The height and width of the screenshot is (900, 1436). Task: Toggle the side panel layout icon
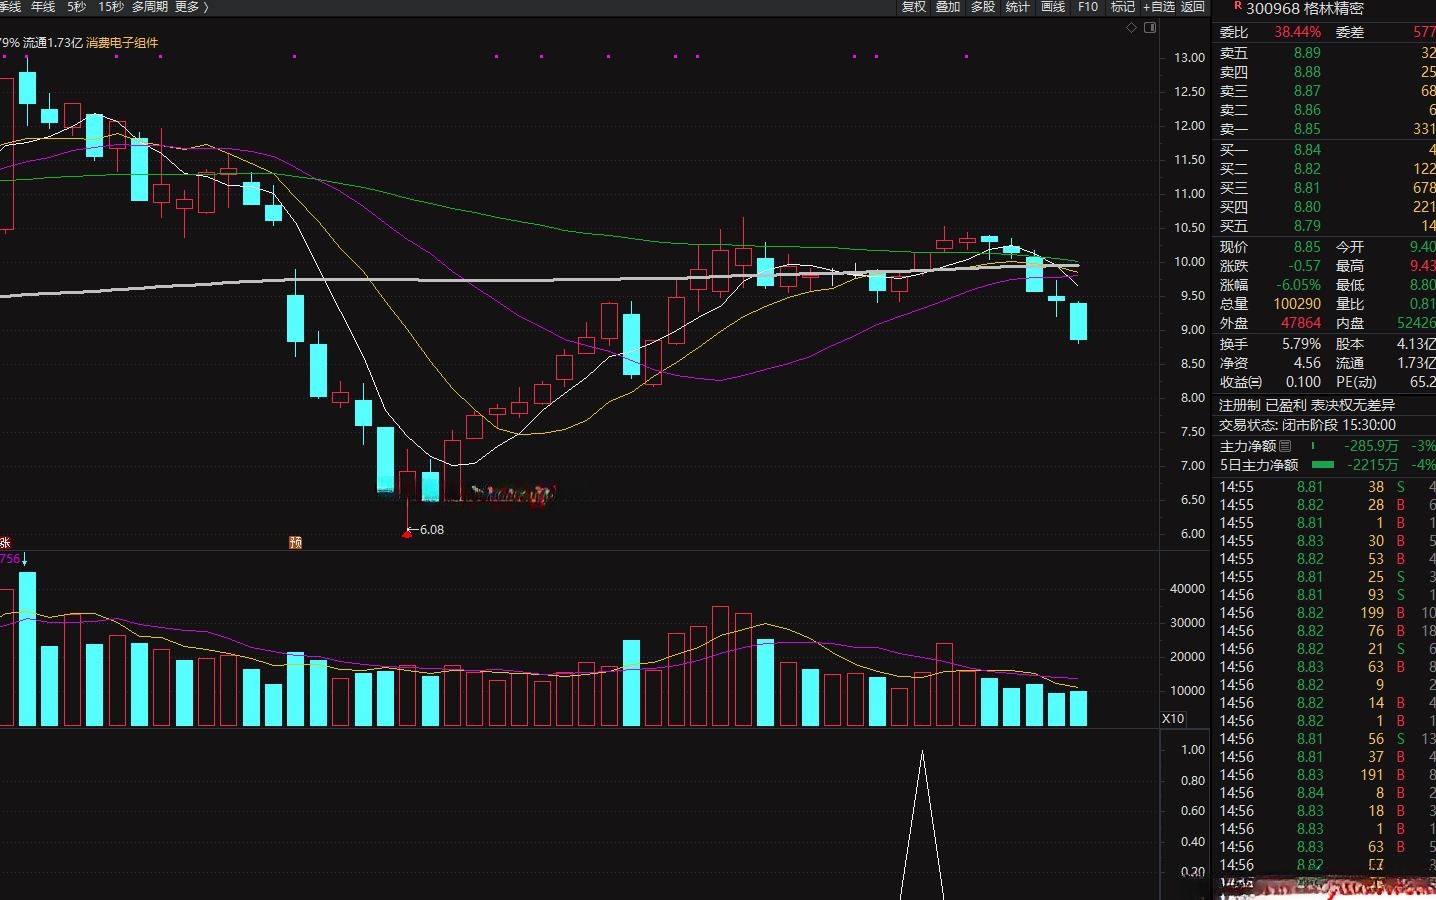coord(1150,28)
